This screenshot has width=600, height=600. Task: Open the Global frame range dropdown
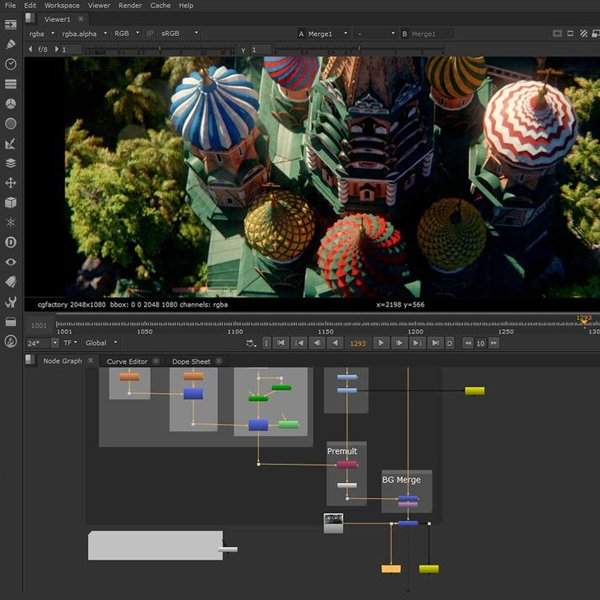101,343
